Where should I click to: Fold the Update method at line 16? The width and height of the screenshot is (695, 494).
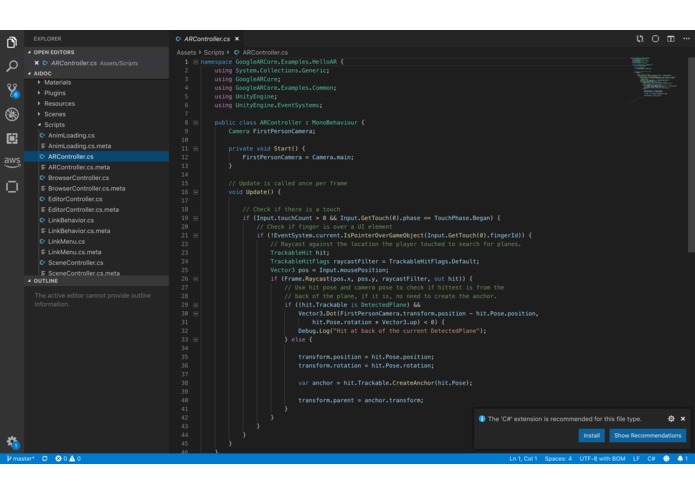pyautogui.click(x=195, y=192)
